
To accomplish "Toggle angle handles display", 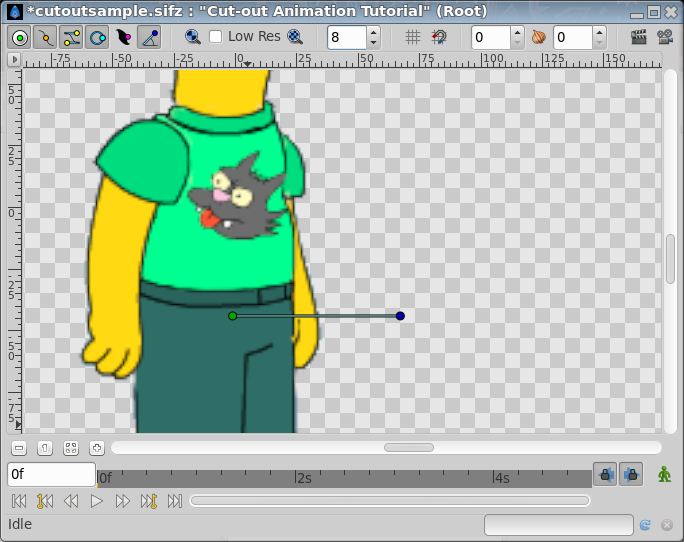I will [149, 38].
